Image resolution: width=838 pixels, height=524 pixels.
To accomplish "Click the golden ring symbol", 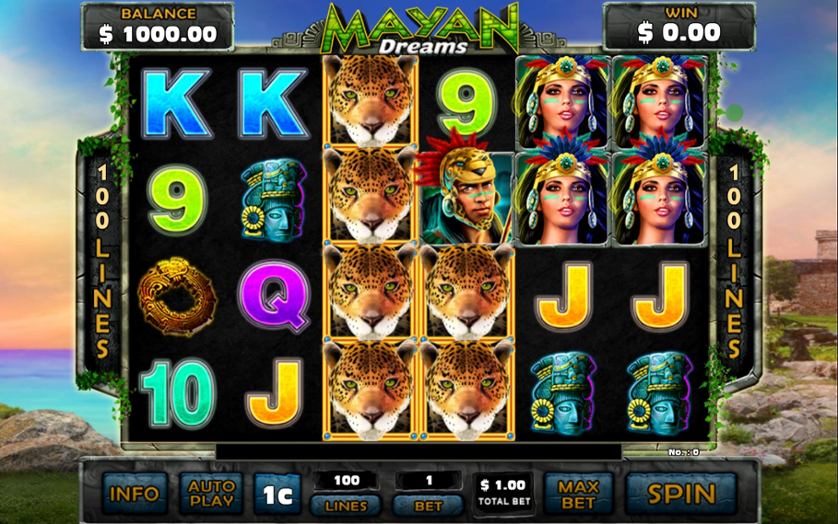I will click(x=177, y=296).
